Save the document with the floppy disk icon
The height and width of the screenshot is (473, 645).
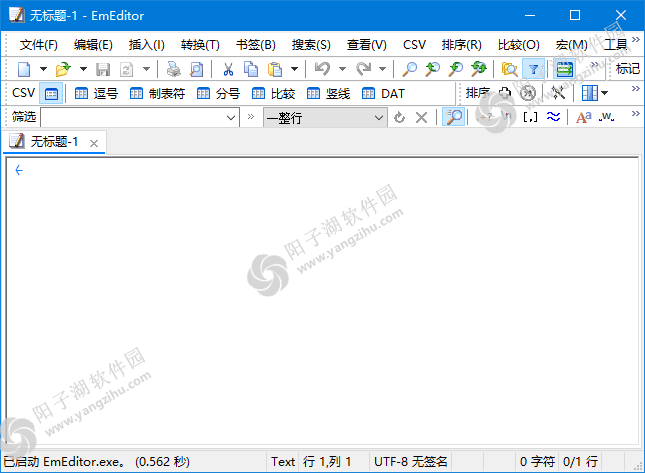click(x=103, y=69)
